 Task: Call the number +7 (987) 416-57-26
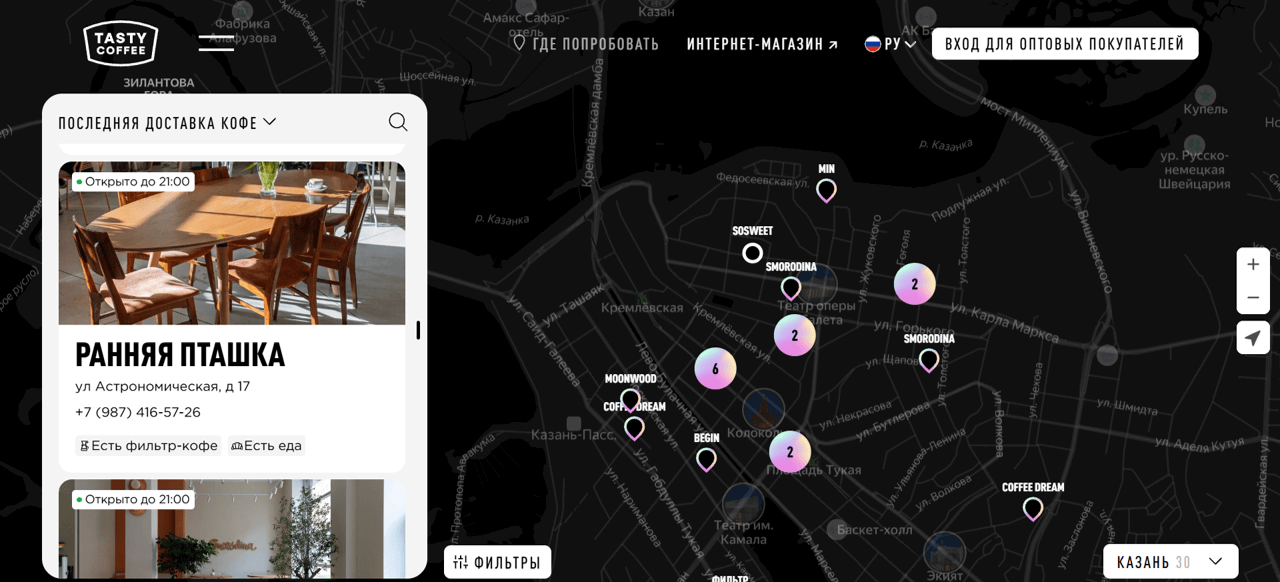[x=138, y=412]
